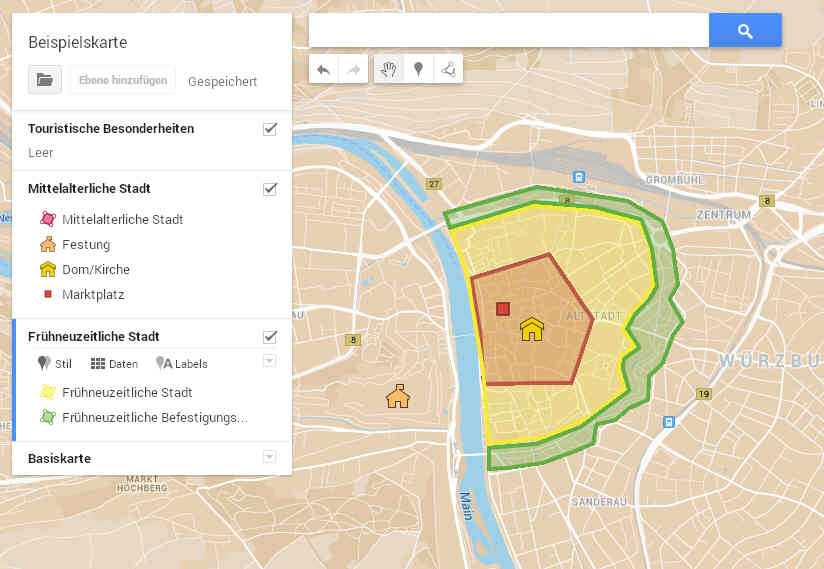Toggle Touristische Besonderheiten layer checkbox
Viewport: 824px width, 569px height.
pos(269,129)
